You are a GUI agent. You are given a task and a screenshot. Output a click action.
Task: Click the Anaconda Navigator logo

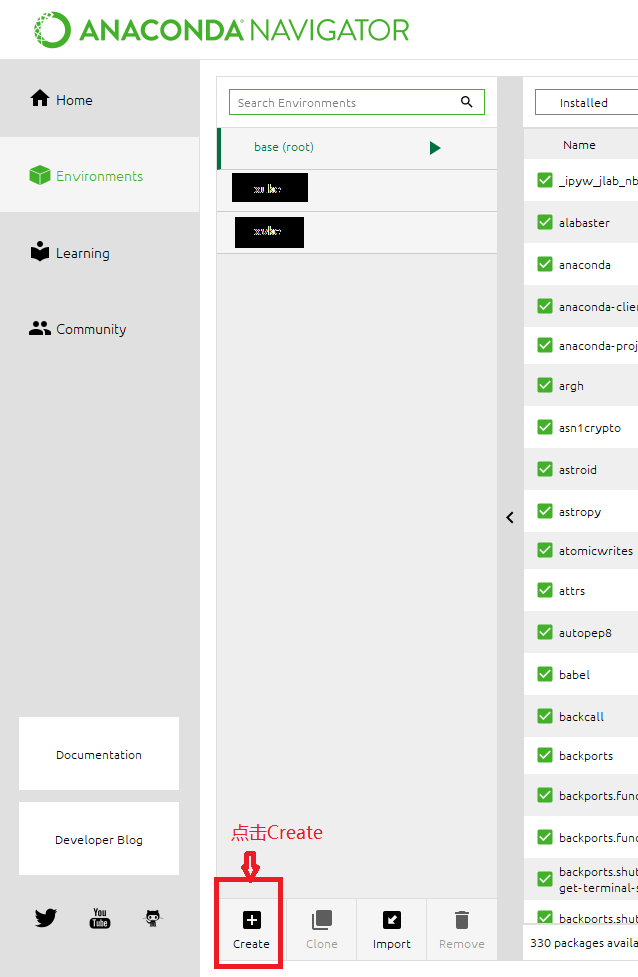[x=222, y=30]
